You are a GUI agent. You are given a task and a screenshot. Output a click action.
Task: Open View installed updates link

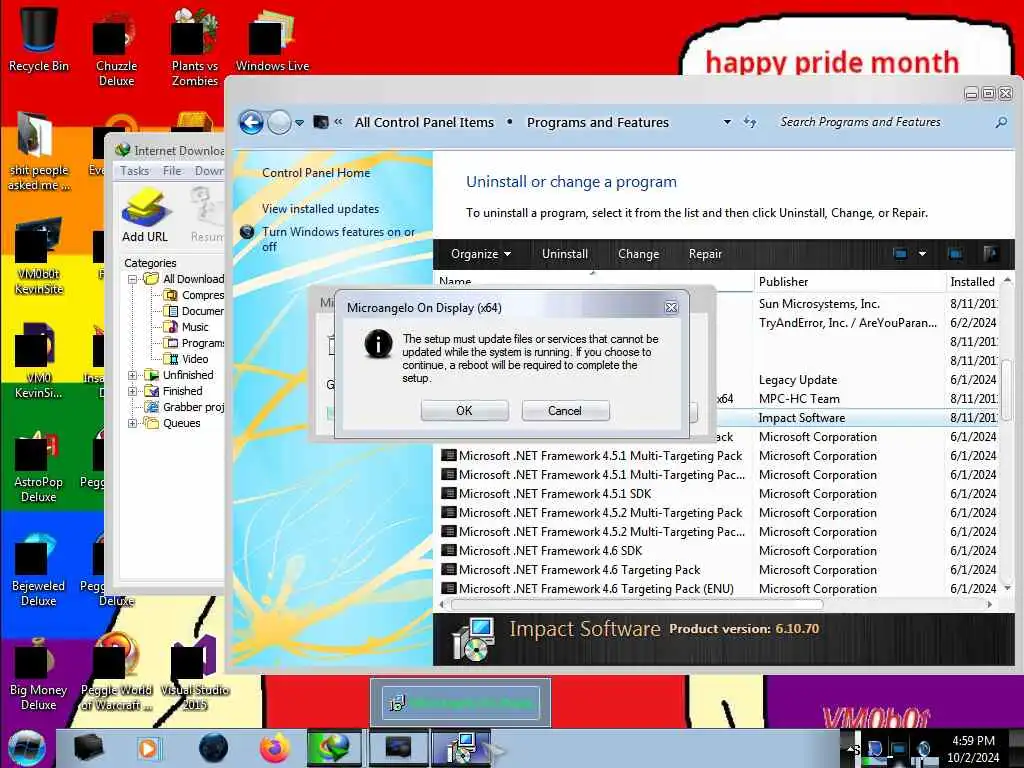321,209
